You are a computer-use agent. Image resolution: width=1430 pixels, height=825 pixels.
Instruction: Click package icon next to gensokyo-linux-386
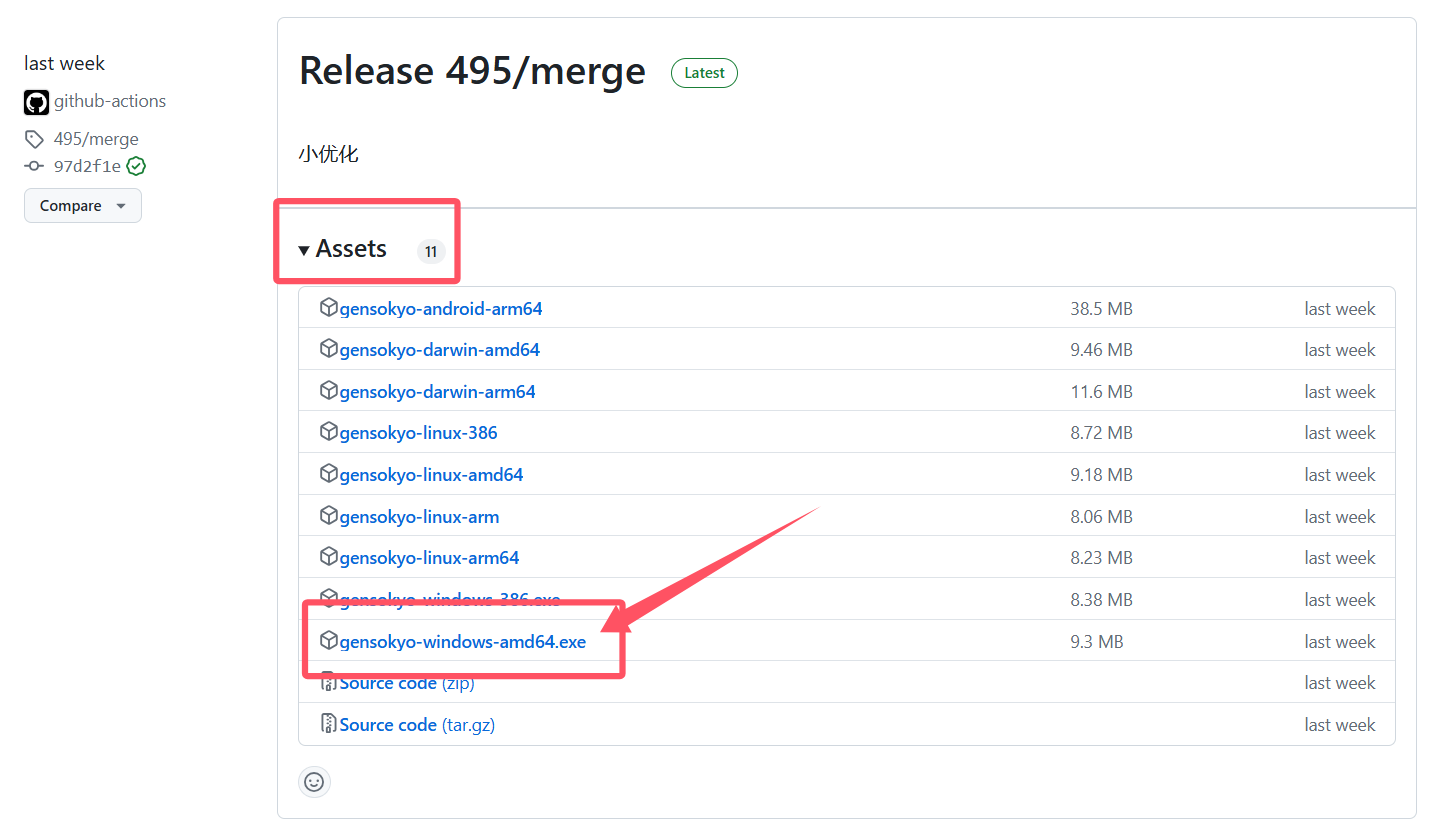tap(328, 432)
